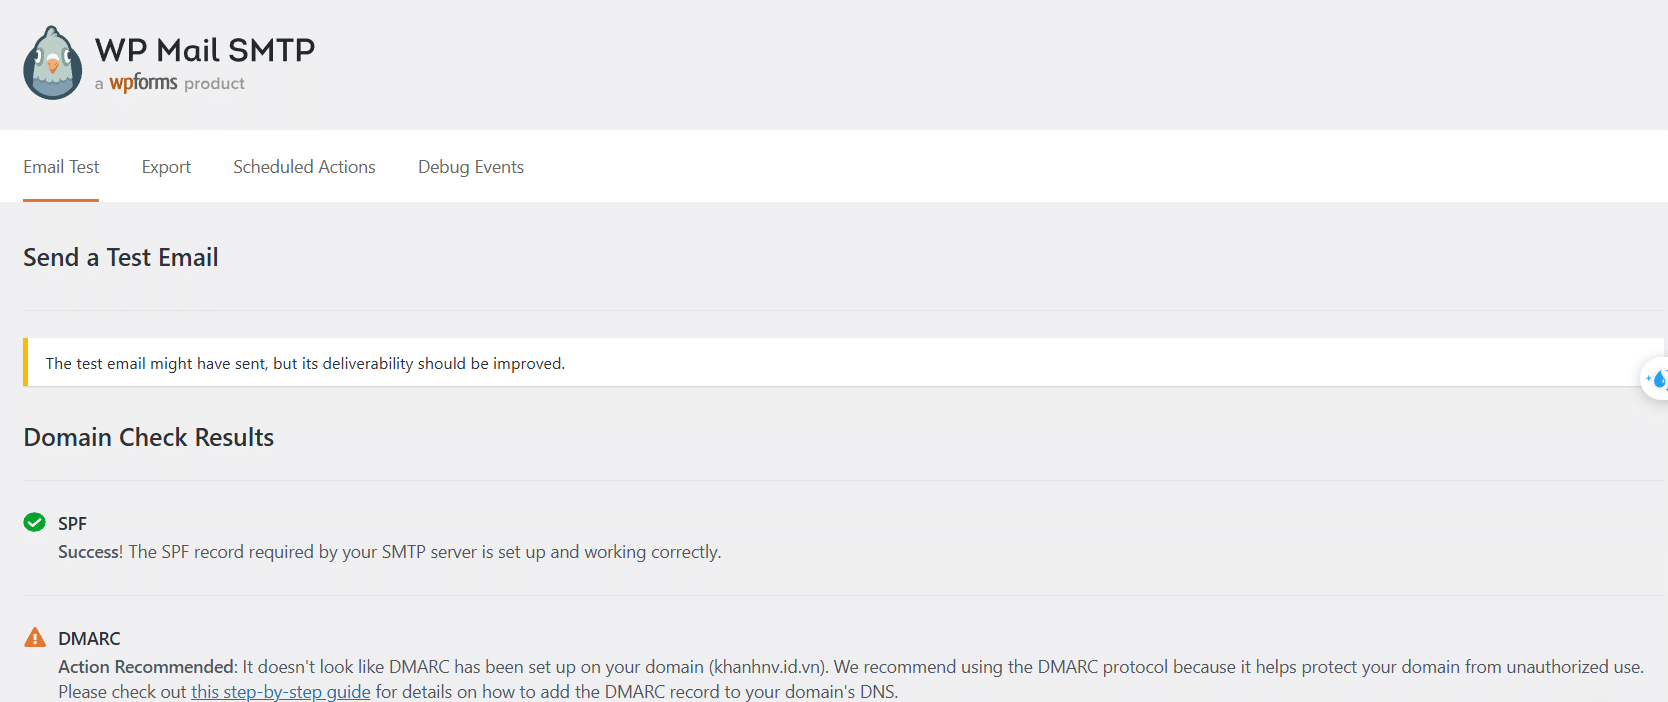This screenshot has width=1668, height=702.
Task: Click the Action Recommended bold text
Action: (x=147, y=667)
